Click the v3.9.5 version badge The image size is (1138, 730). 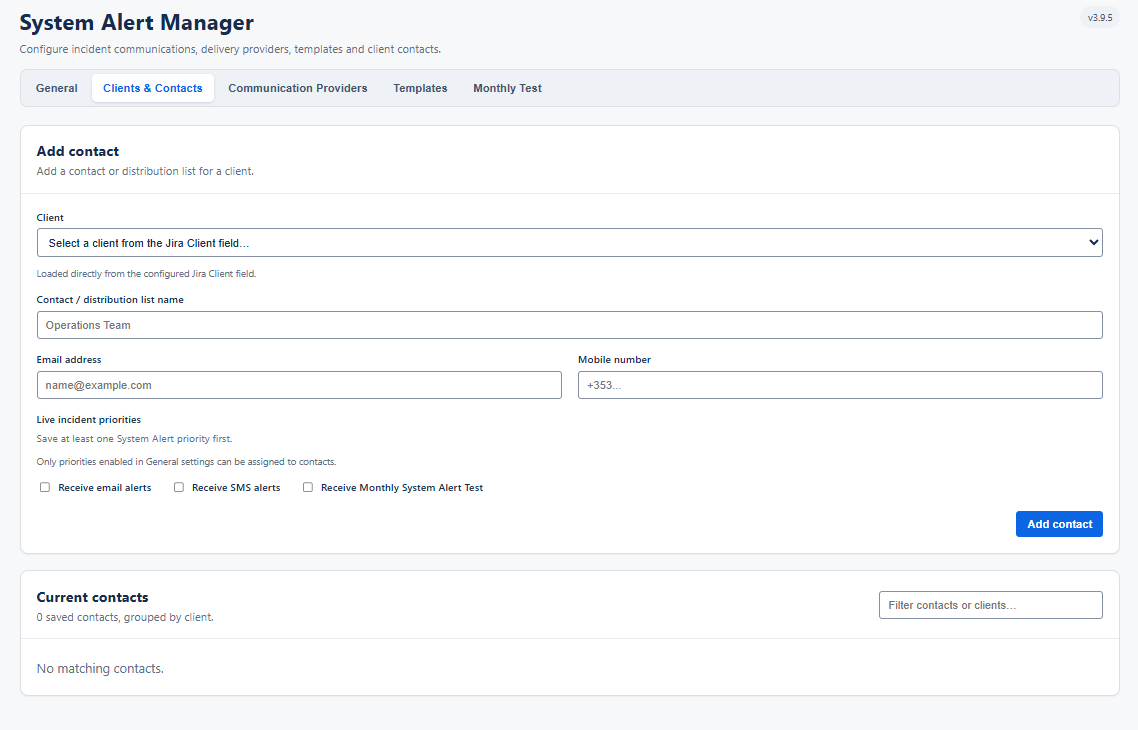[x=1100, y=17]
